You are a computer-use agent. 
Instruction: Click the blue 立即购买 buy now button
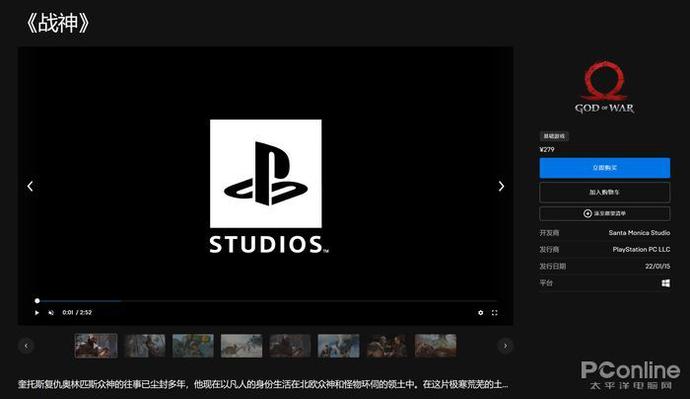tap(605, 168)
